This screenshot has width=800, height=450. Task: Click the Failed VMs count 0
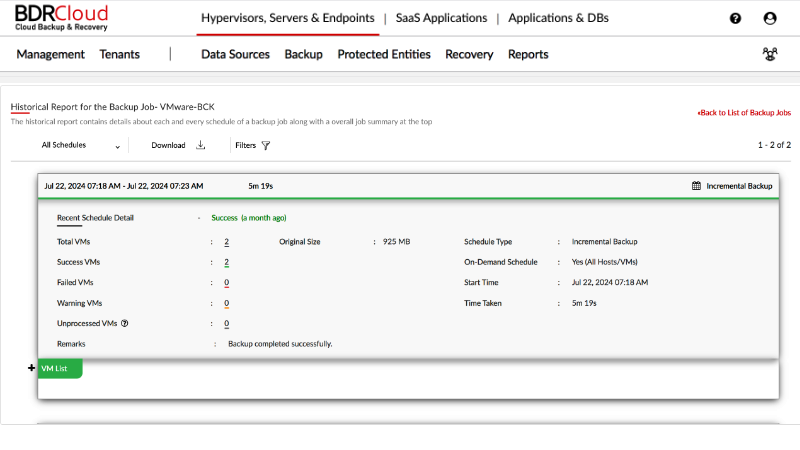point(227,283)
